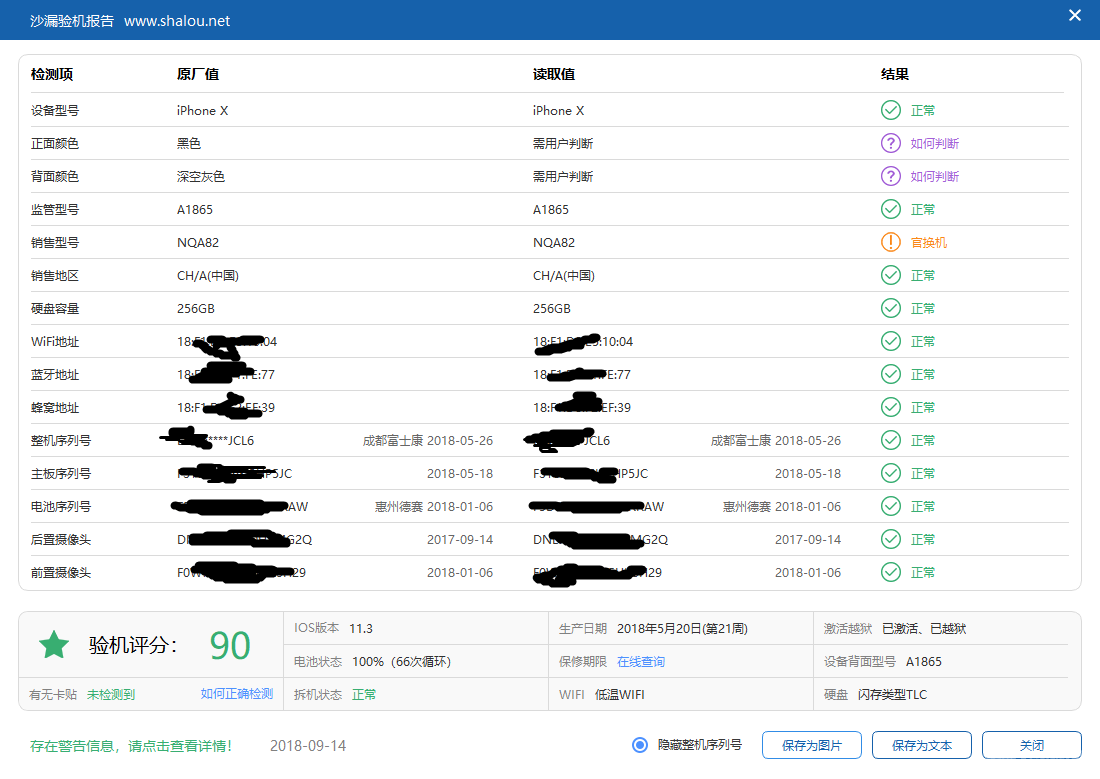
Task: Click the 验机评分 score value 90
Action: point(230,645)
